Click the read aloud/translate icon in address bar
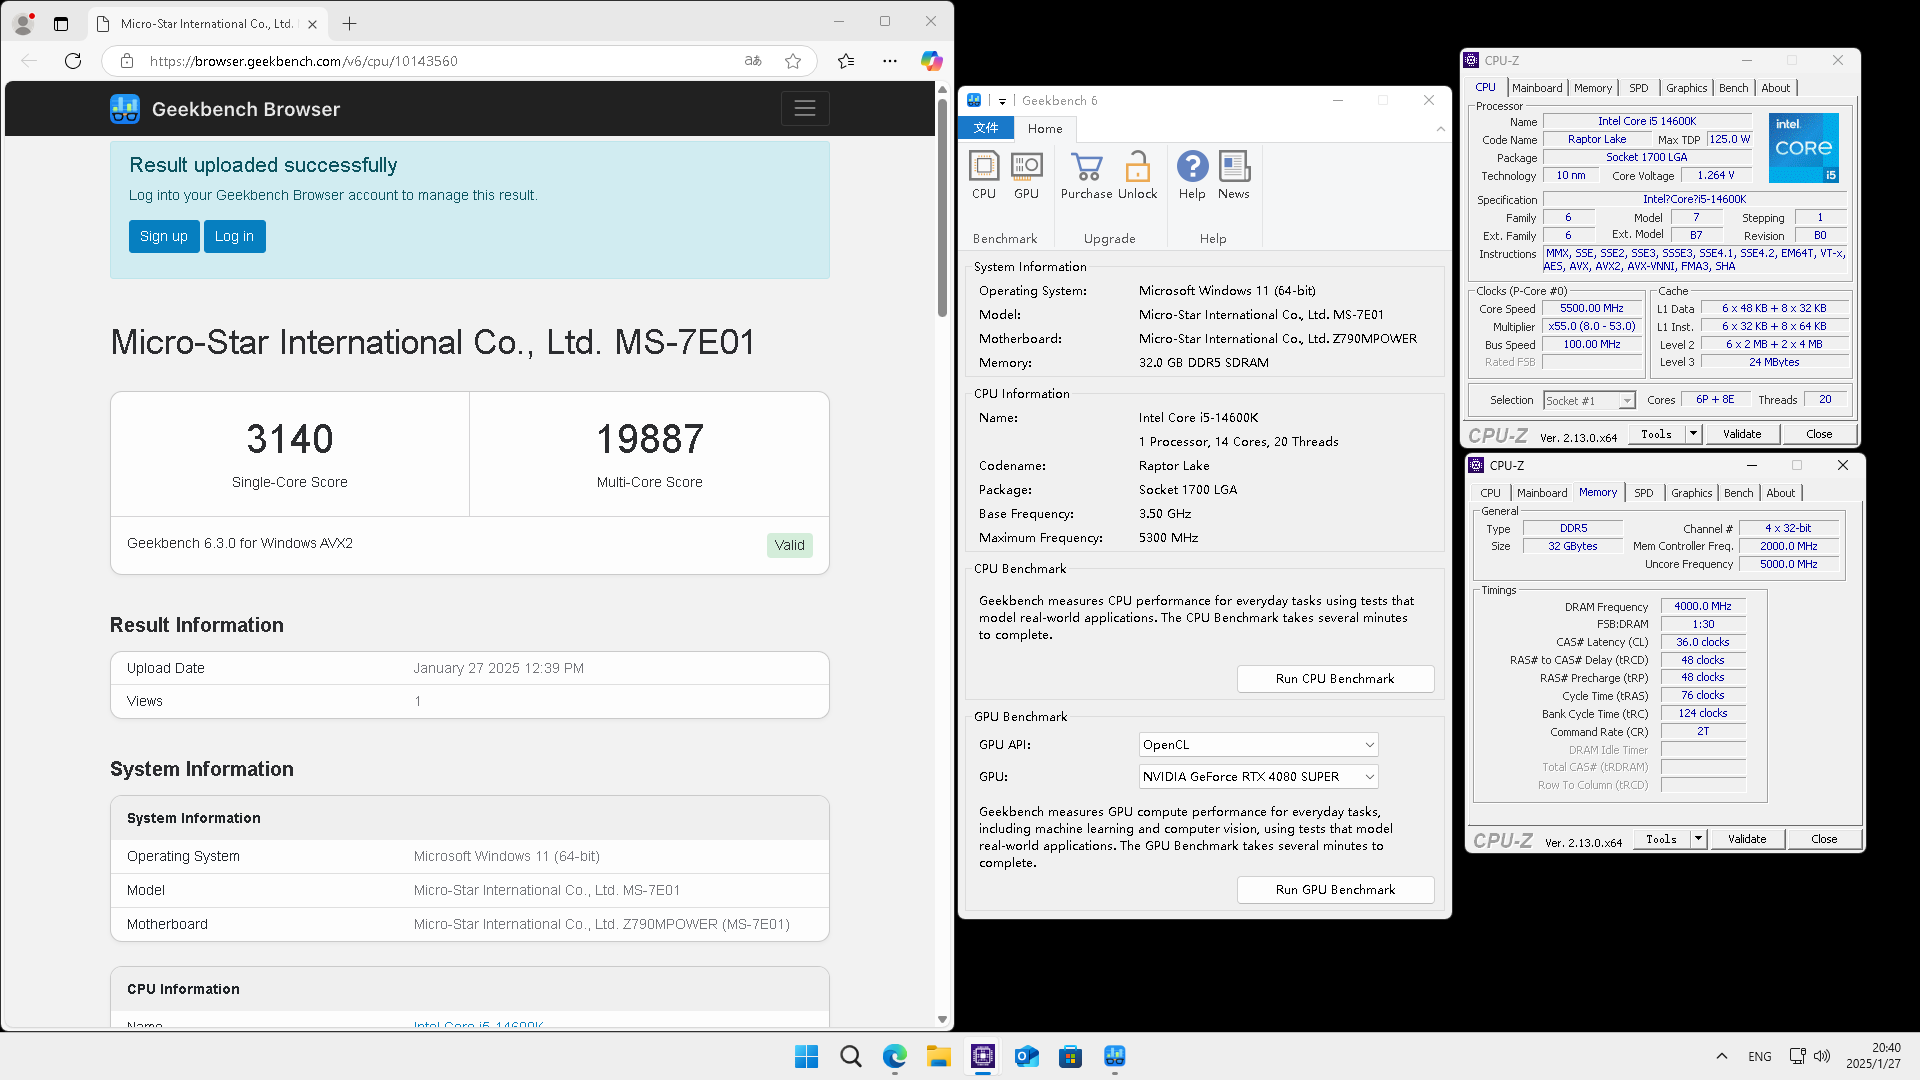 point(753,61)
